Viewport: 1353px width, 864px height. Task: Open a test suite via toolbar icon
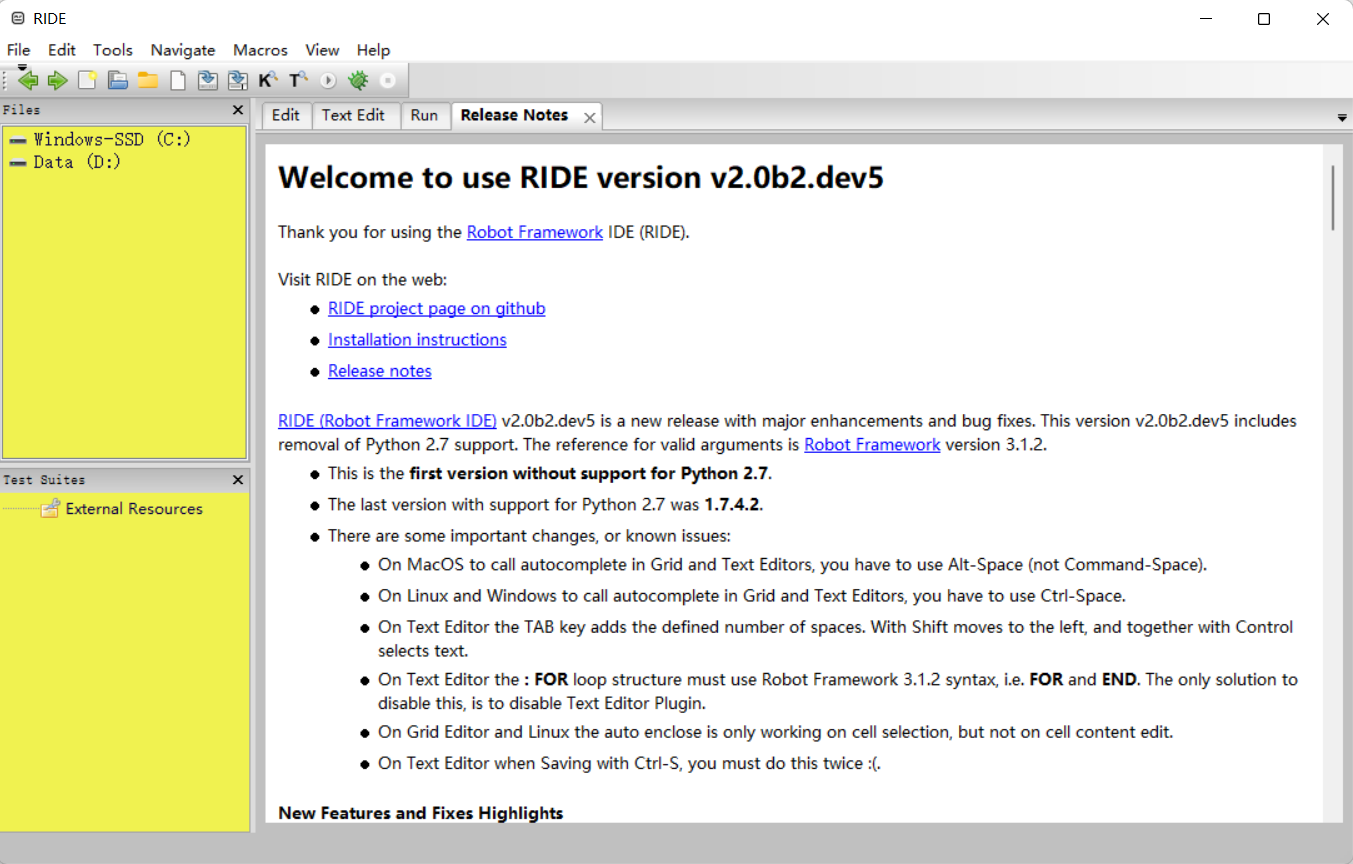(x=117, y=80)
